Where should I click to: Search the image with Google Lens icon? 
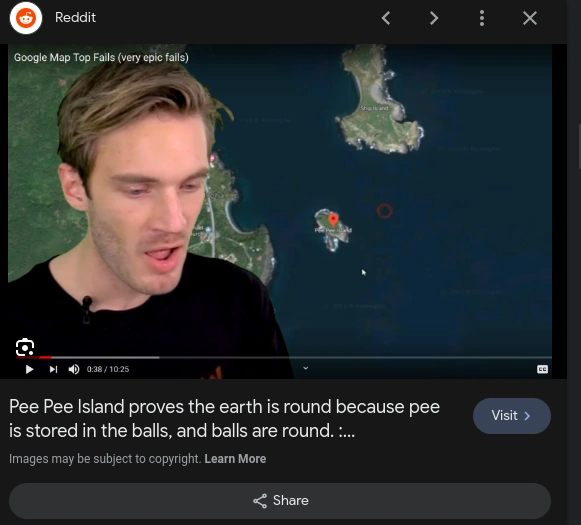coord(25,347)
